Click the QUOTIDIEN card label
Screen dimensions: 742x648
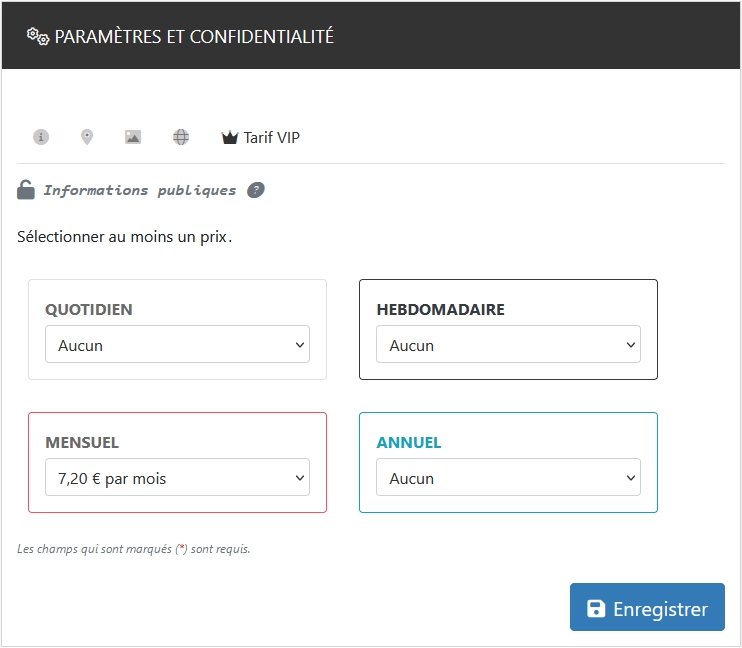[89, 310]
